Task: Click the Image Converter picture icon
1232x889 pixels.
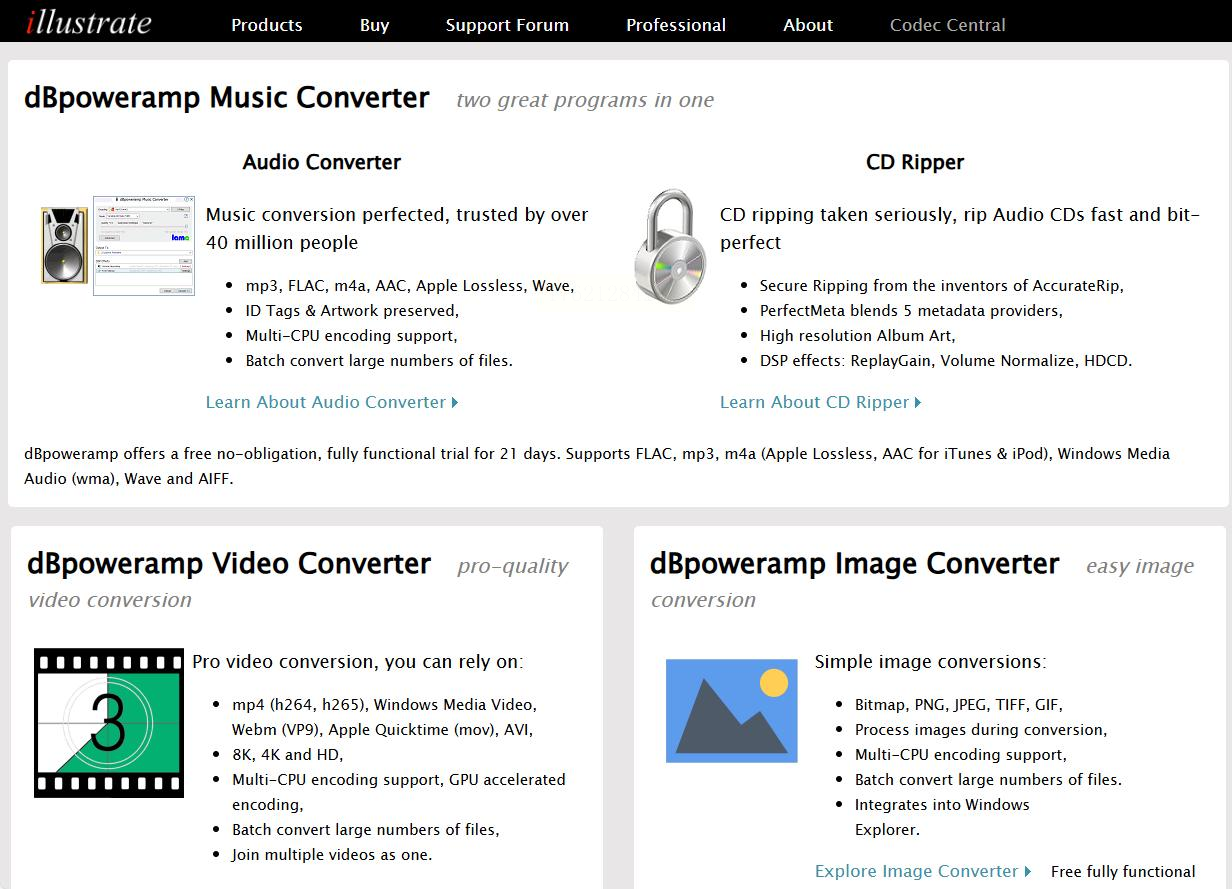Action: pos(732,710)
